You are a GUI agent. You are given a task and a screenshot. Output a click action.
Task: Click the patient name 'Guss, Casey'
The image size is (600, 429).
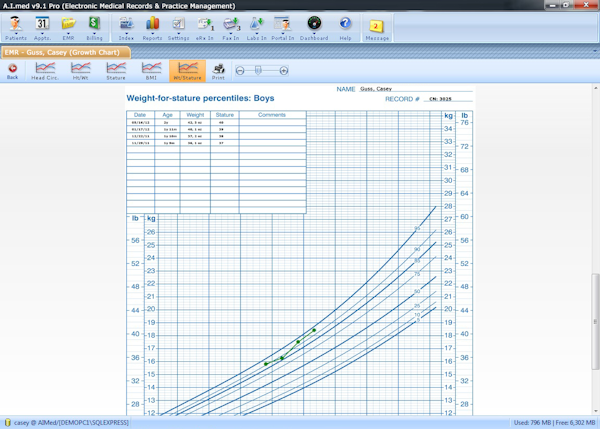click(376, 89)
